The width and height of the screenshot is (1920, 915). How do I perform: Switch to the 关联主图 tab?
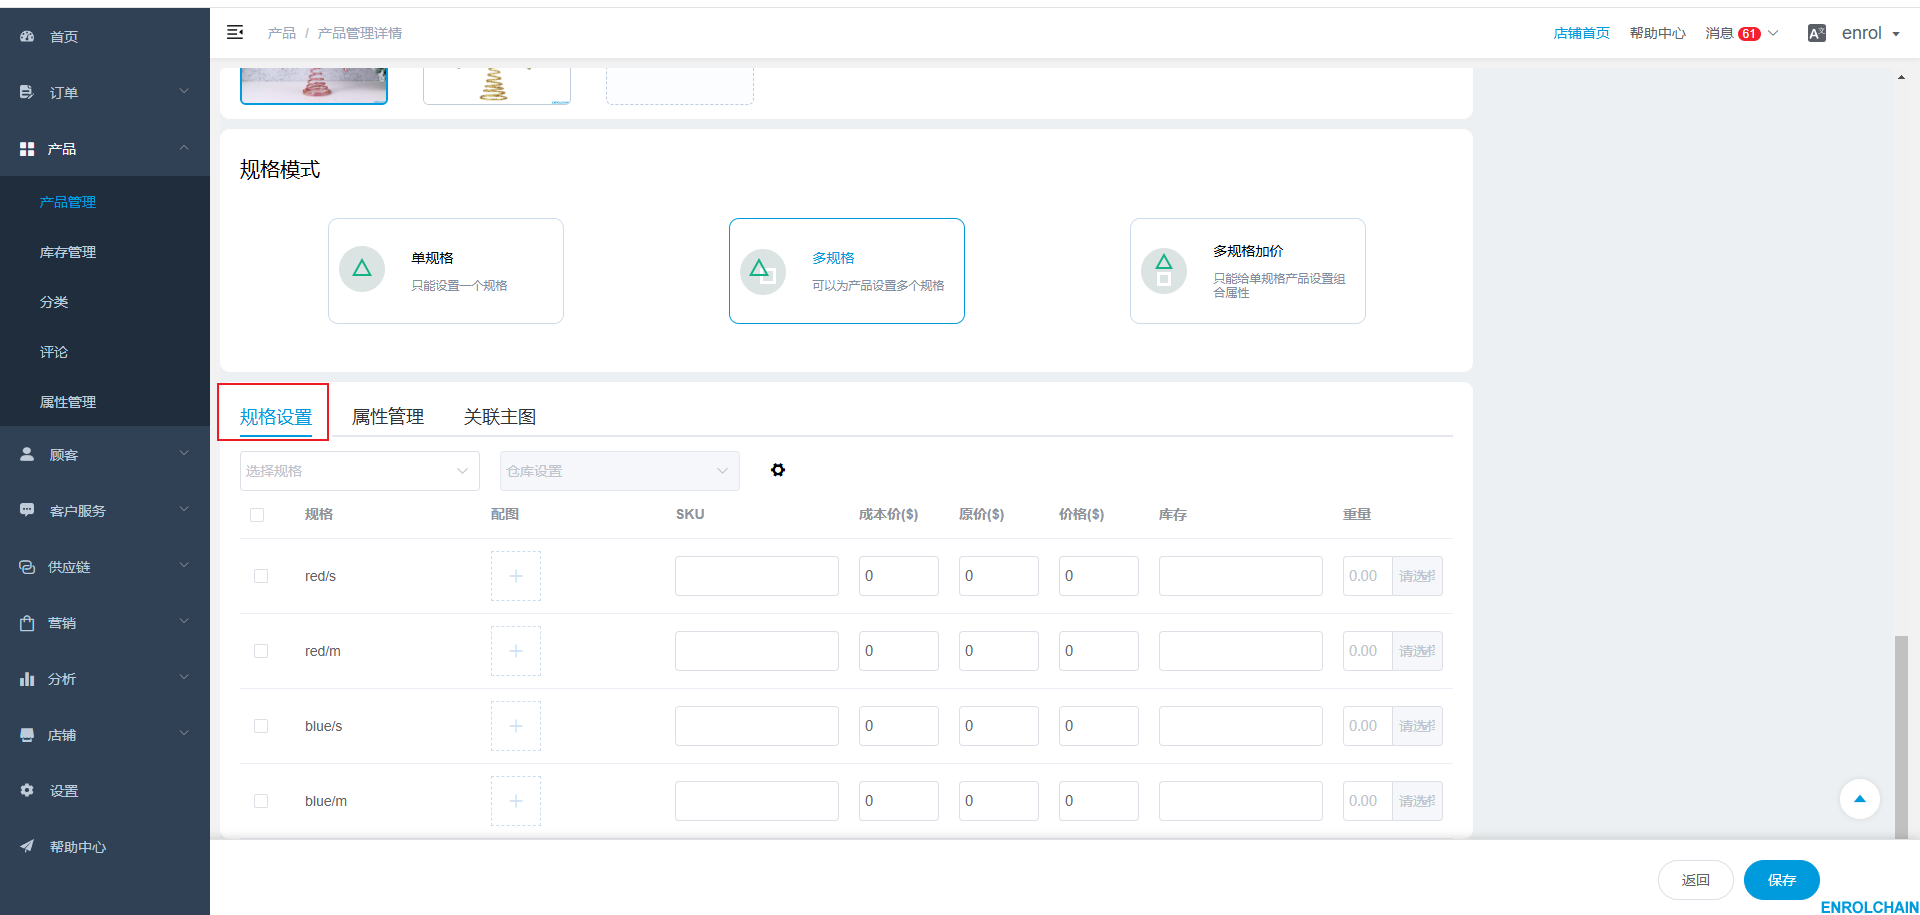pos(500,417)
